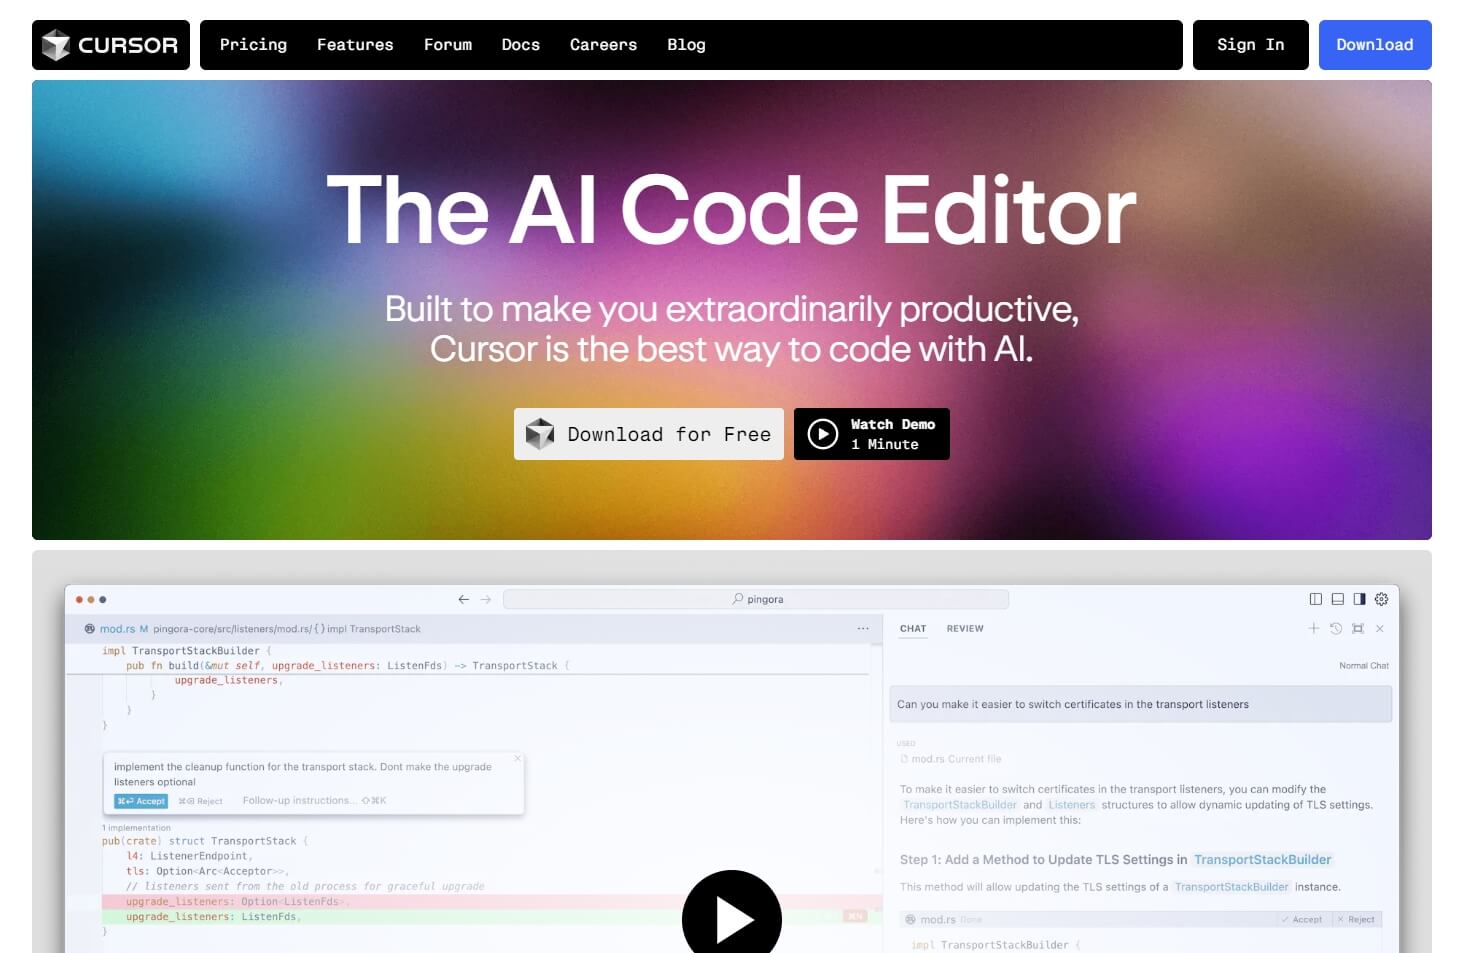The height and width of the screenshot is (953, 1460).
Task: Click mod.rs Current file reference
Action: click(951, 759)
